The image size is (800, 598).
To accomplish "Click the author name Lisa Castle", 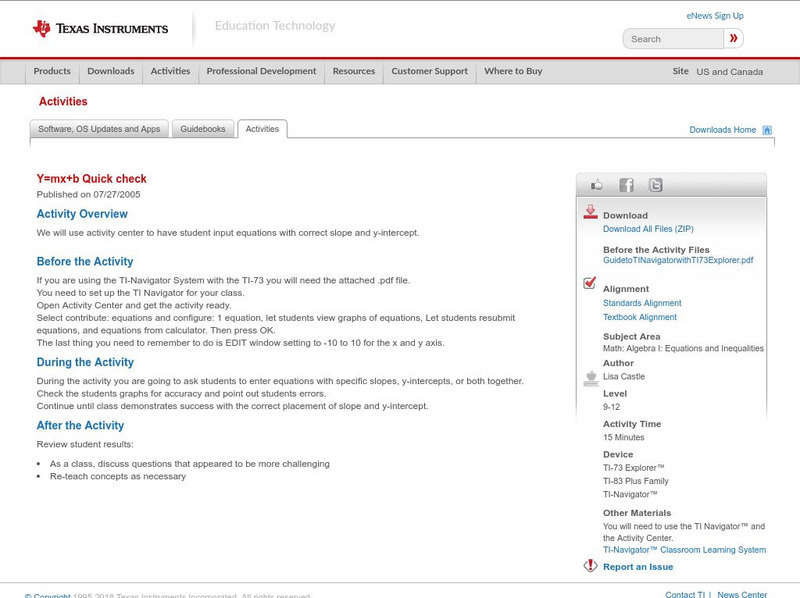I will (x=623, y=377).
